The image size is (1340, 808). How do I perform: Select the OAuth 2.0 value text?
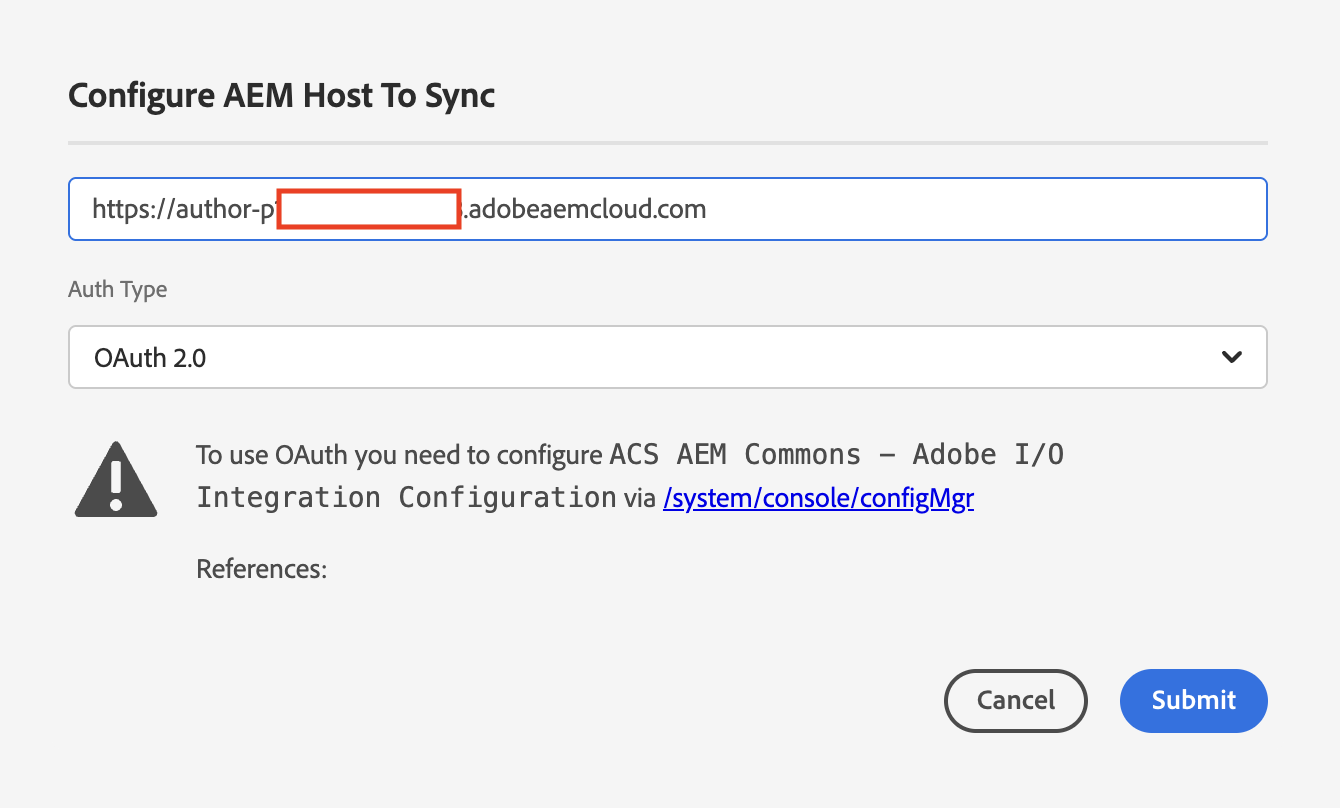(150, 357)
